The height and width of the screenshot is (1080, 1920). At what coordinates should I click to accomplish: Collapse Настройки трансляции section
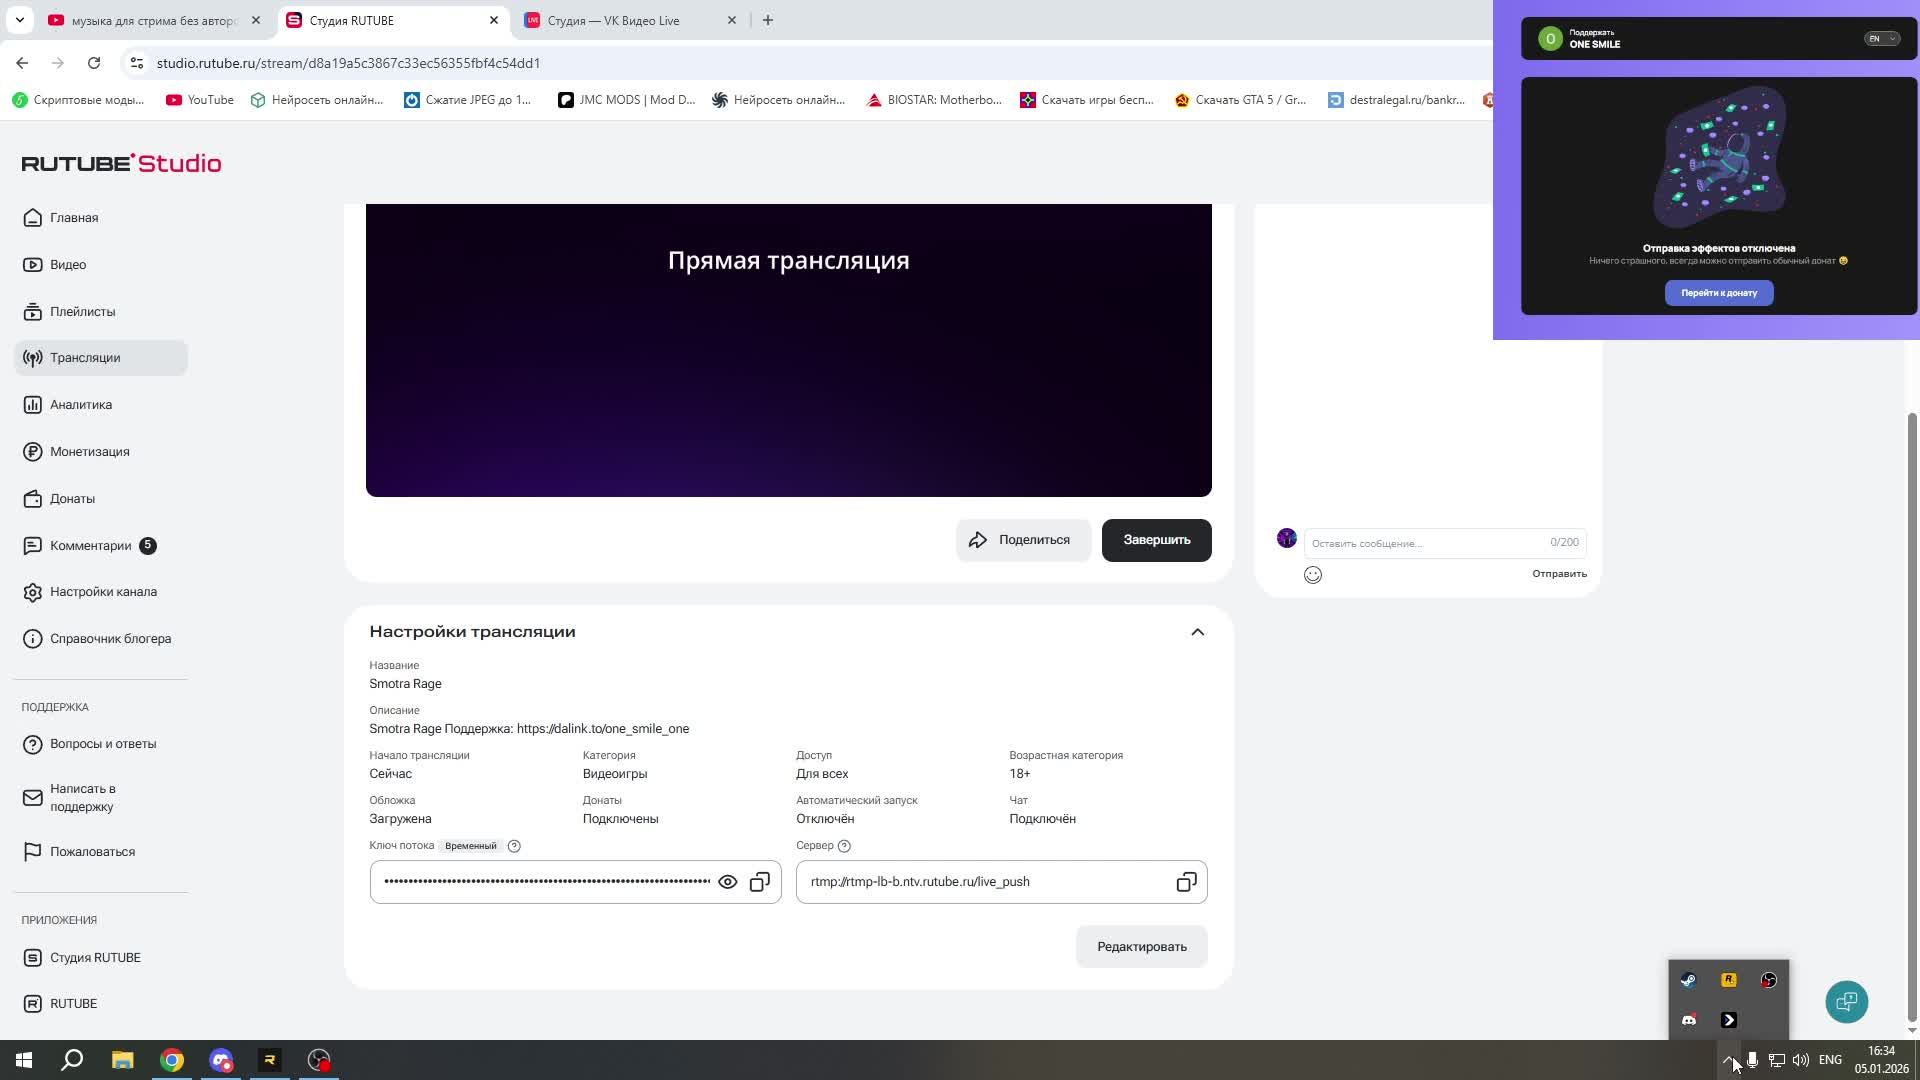pyautogui.click(x=1197, y=632)
